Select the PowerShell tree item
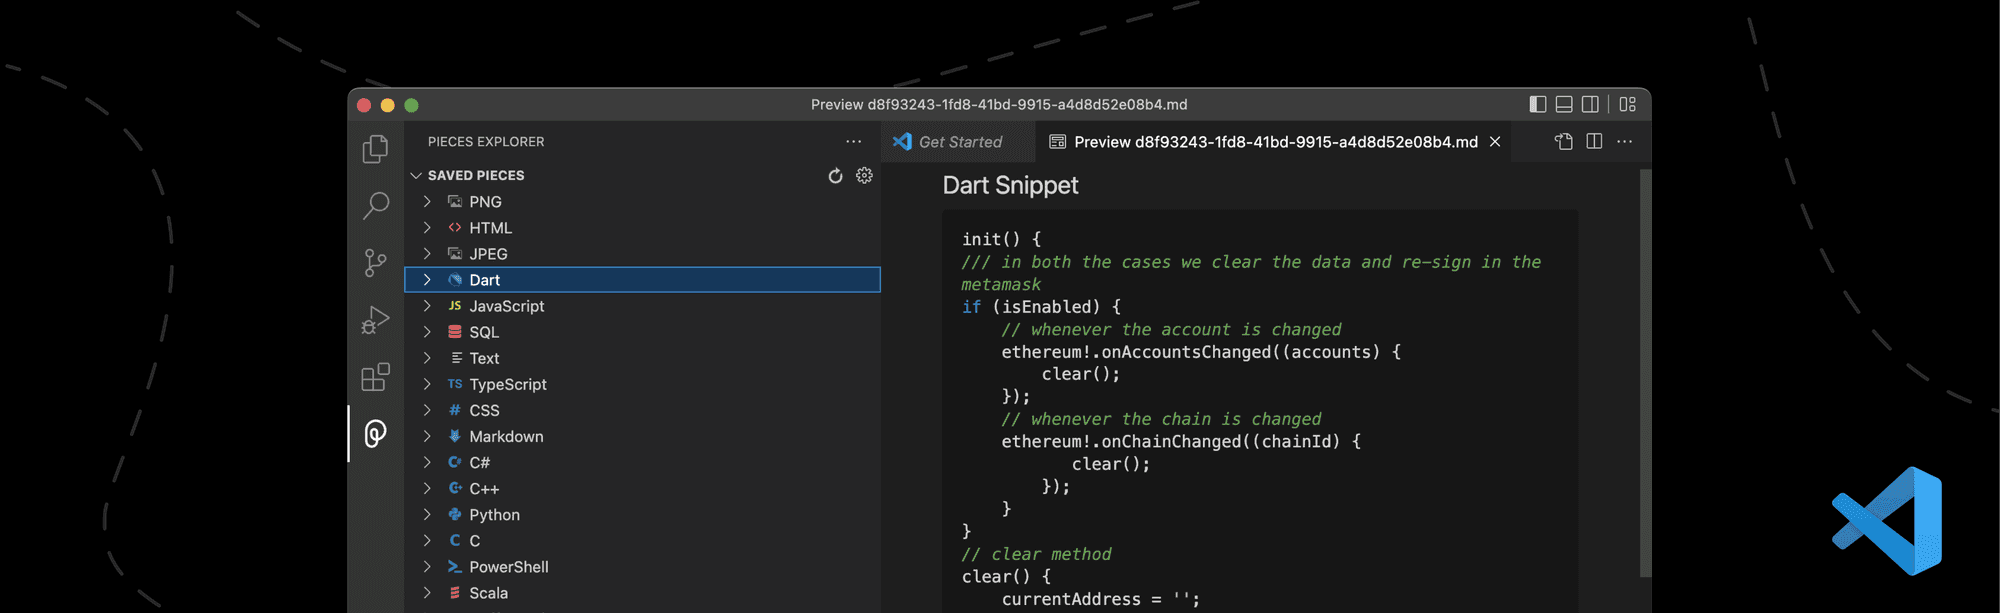The width and height of the screenshot is (2000, 613). click(x=642, y=567)
